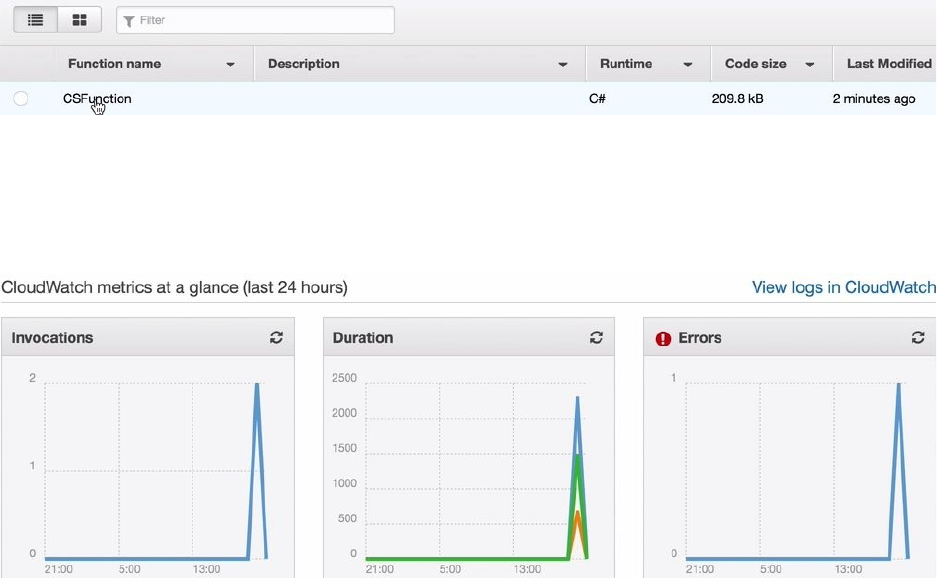This screenshot has width=937, height=578.
Task: Click the Invocations chart spike
Action: pos(257,472)
